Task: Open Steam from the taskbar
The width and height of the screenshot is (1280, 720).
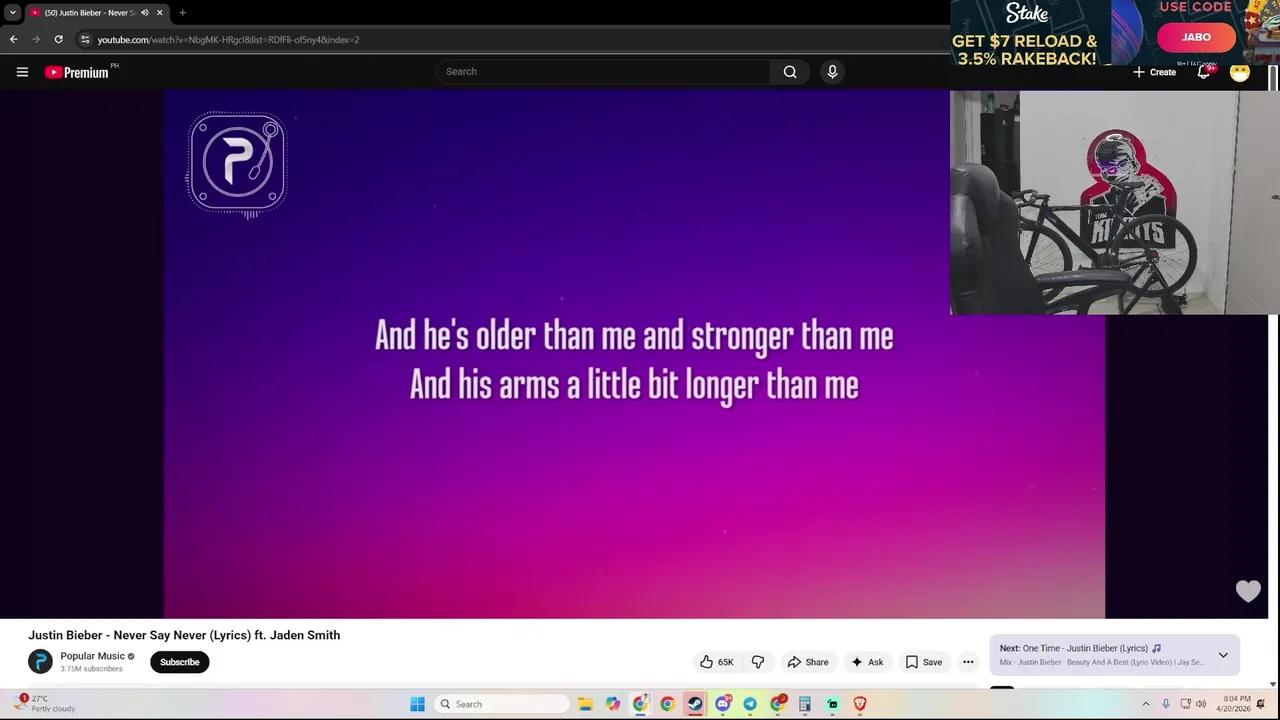Action: [x=695, y=704]
